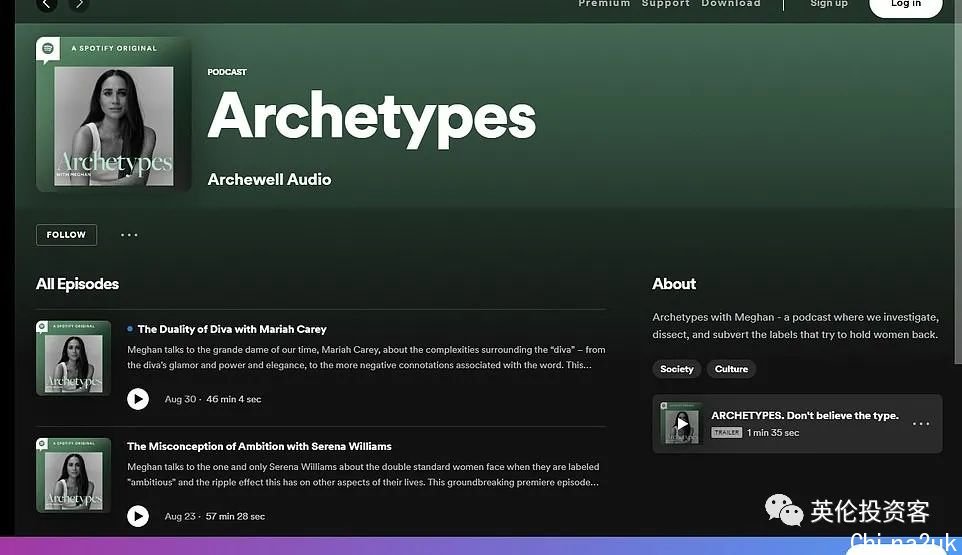Open the Serena Williams episode thumbnail
962x555 pixels.
pyautogui.click(x=74, y=475)
